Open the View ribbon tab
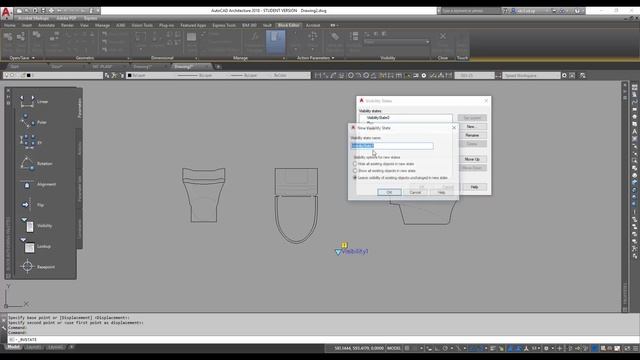Image resolution: width=640 pixels, height=360 pixels. [84, 25]
